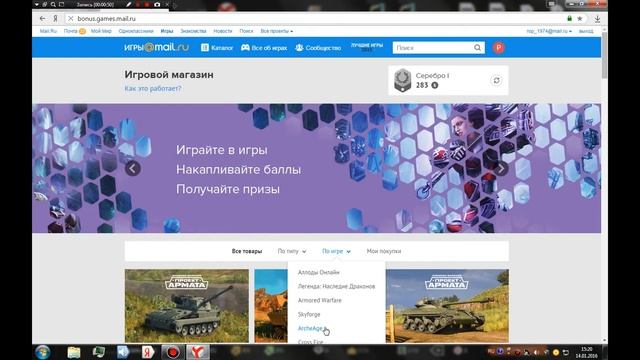Choose ArcheAge from game list
The image size is (640, 360).
point(310,329)
